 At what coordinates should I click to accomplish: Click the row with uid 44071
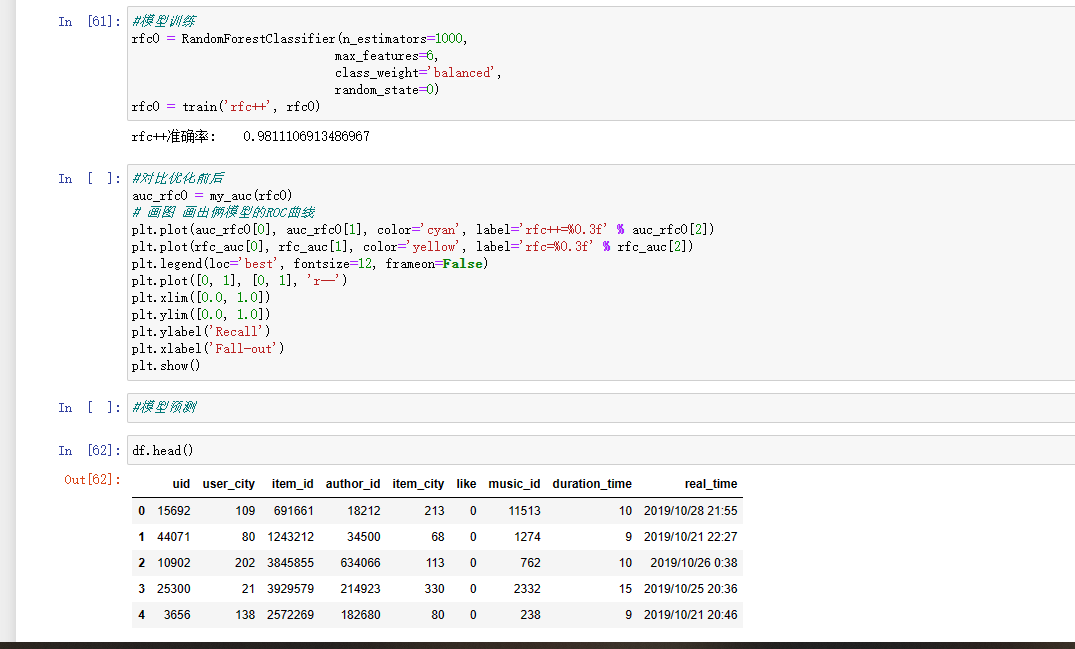437,536
